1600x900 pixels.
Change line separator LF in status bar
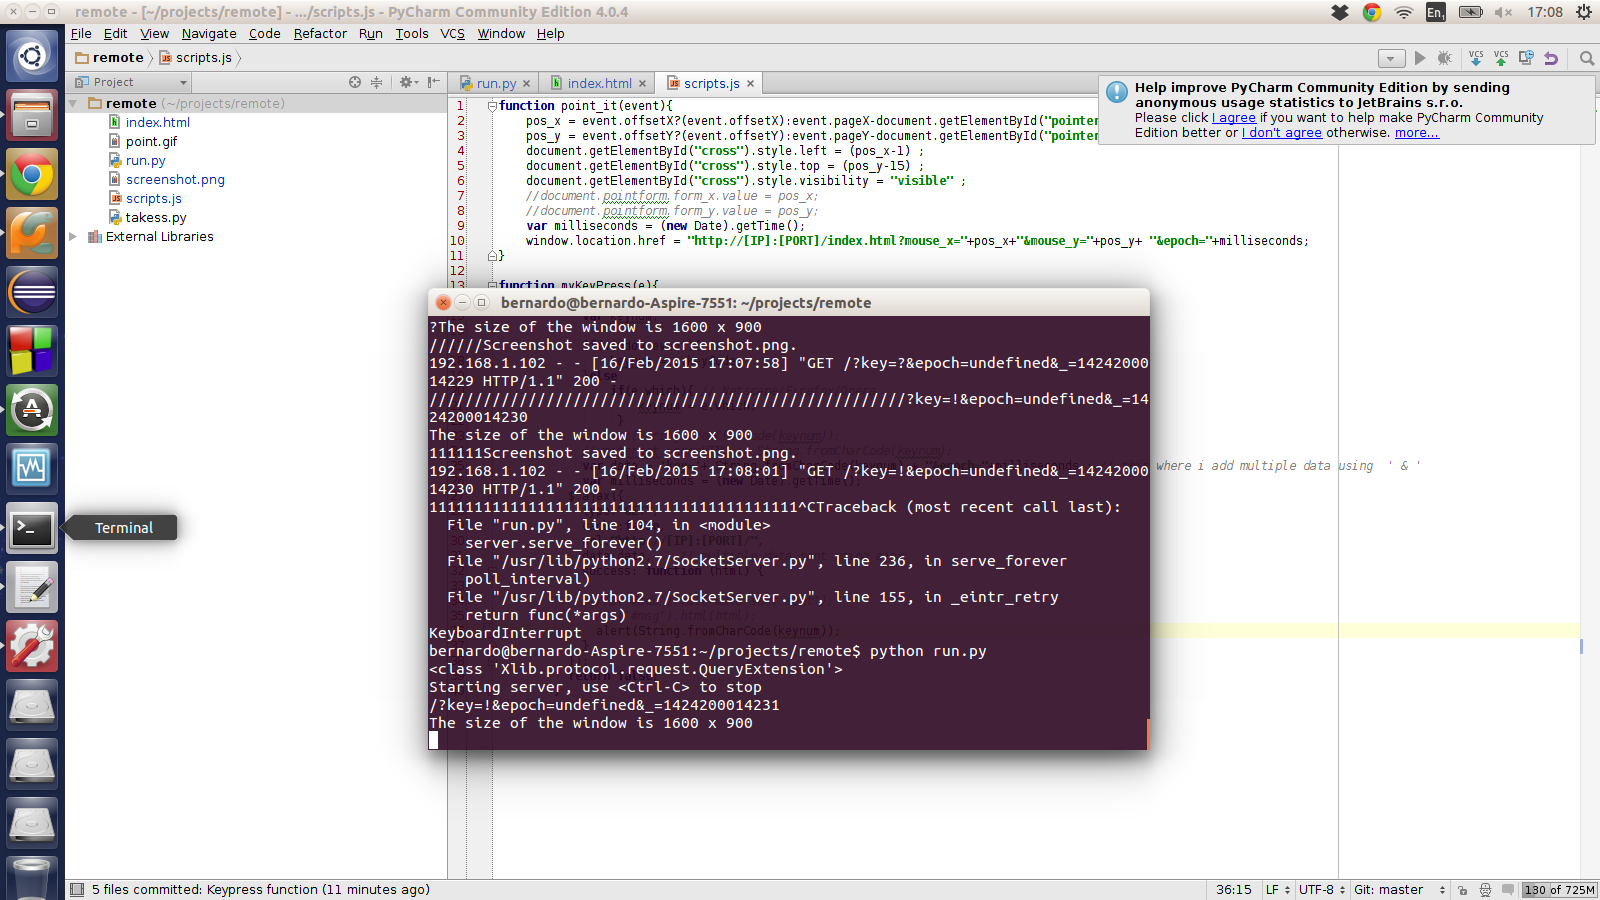[1277, 889]
